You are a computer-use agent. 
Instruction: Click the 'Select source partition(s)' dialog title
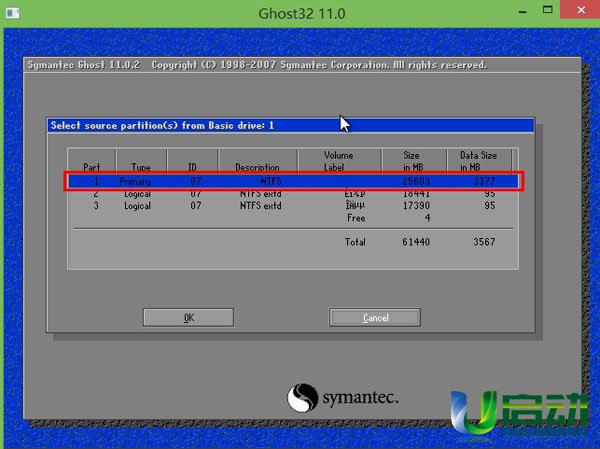pyautogui.click(x=162, y=126)
